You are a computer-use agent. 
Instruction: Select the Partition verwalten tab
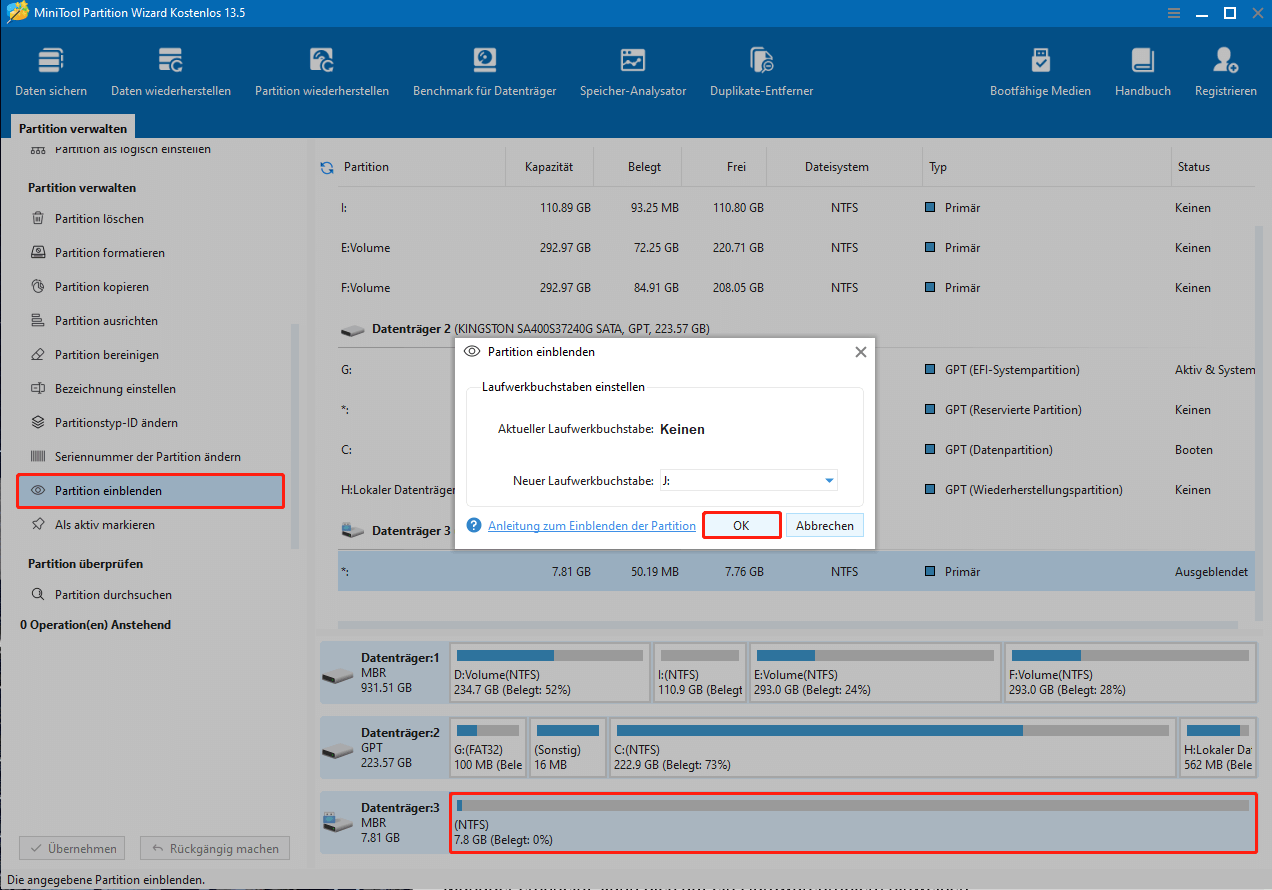(72, 127)
